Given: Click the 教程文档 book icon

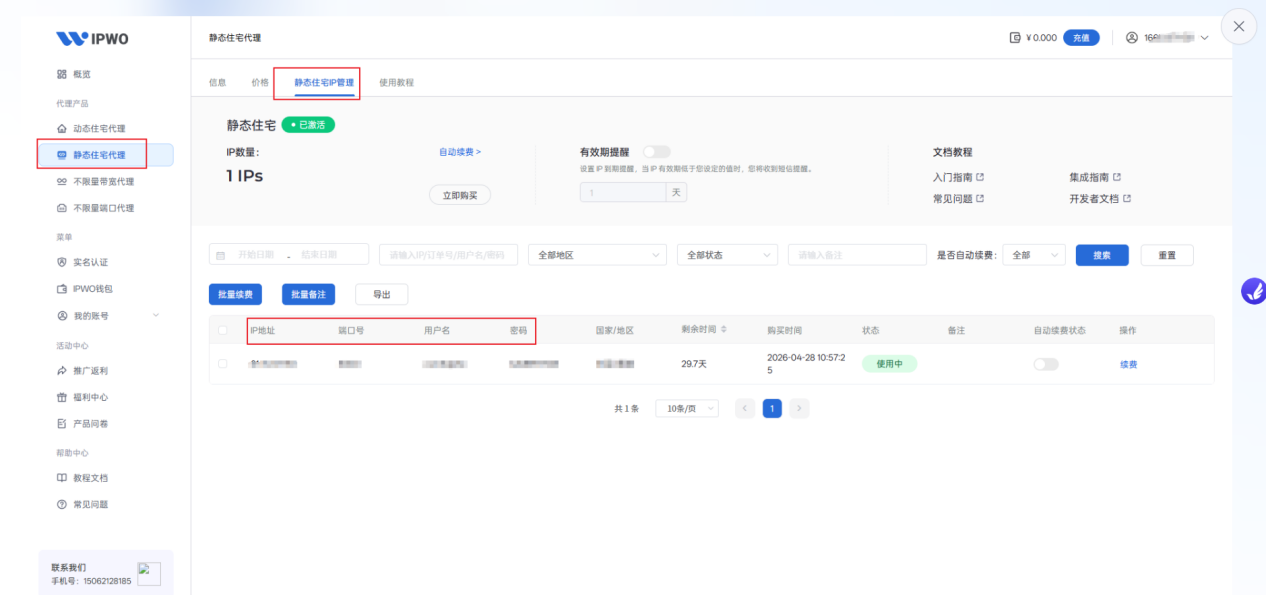Looking at the screenshot, I should (x=62, y=478).
